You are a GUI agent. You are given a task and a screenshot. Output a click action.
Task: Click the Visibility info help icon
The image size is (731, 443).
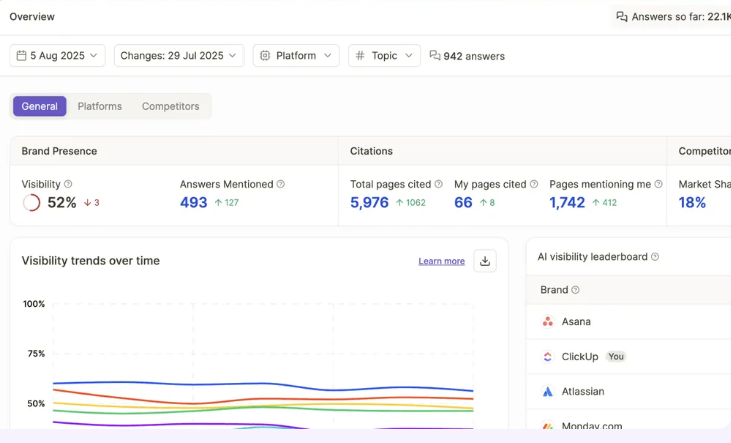click(x=68, y=184)
